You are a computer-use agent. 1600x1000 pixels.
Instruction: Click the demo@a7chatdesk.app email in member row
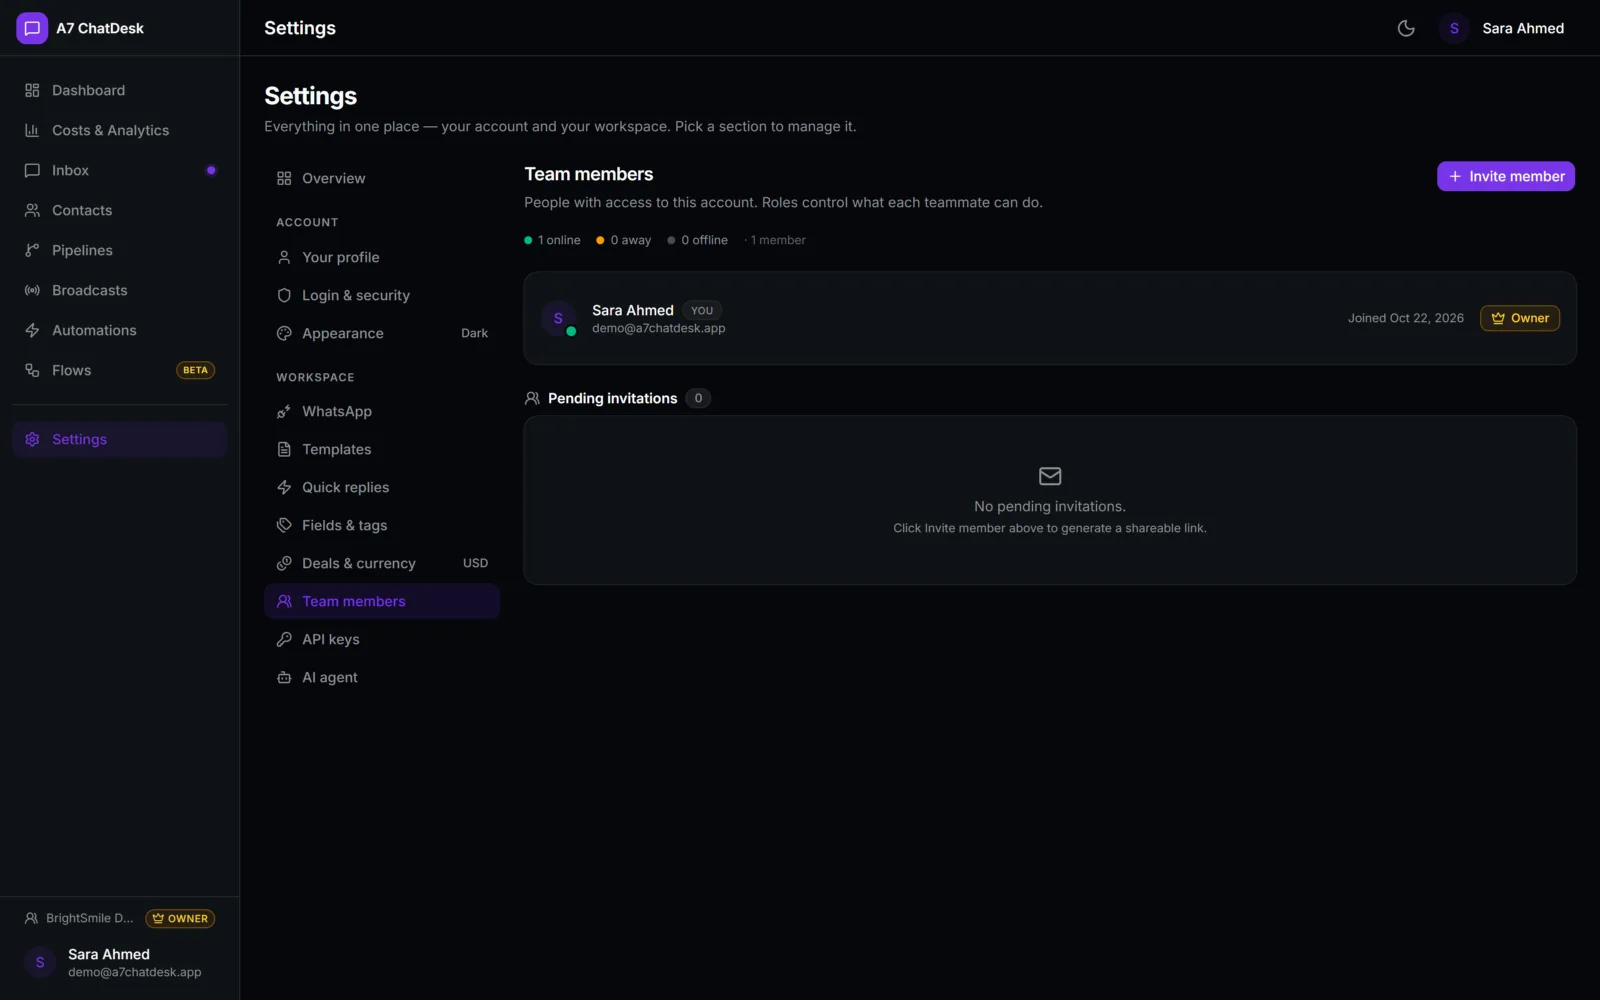658,328
